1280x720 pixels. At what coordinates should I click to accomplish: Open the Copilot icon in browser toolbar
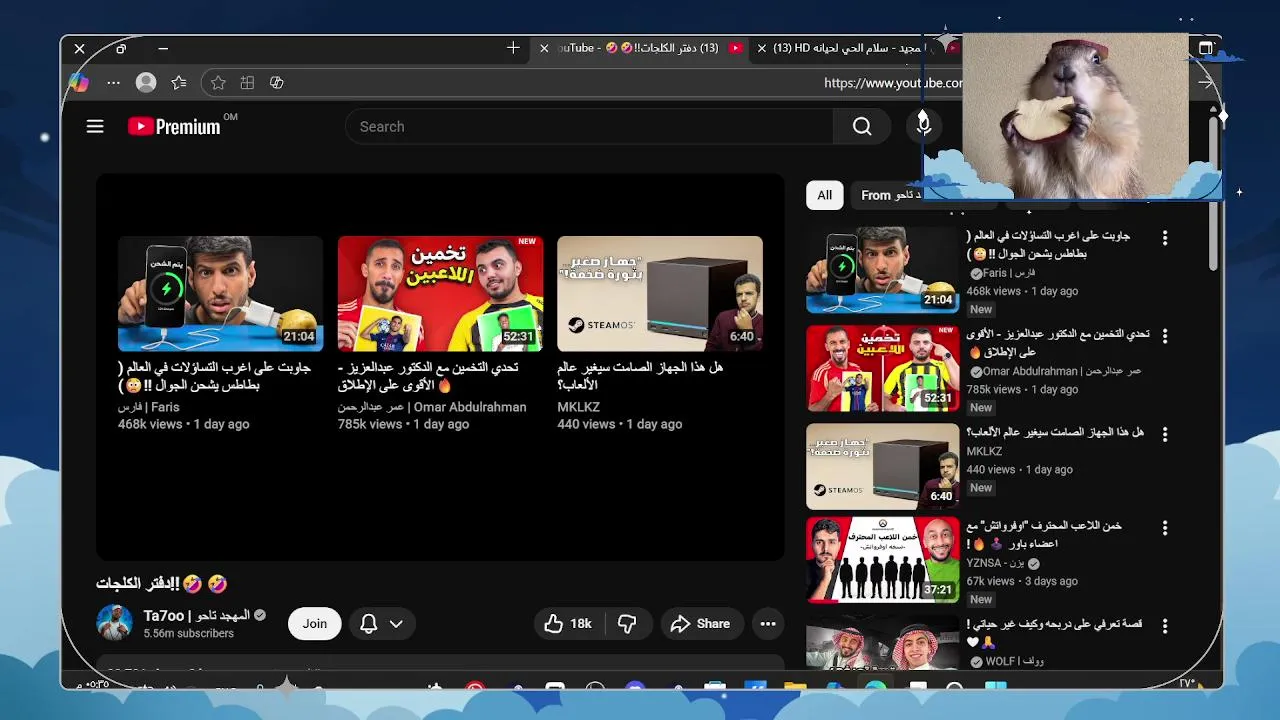point(79,83)
